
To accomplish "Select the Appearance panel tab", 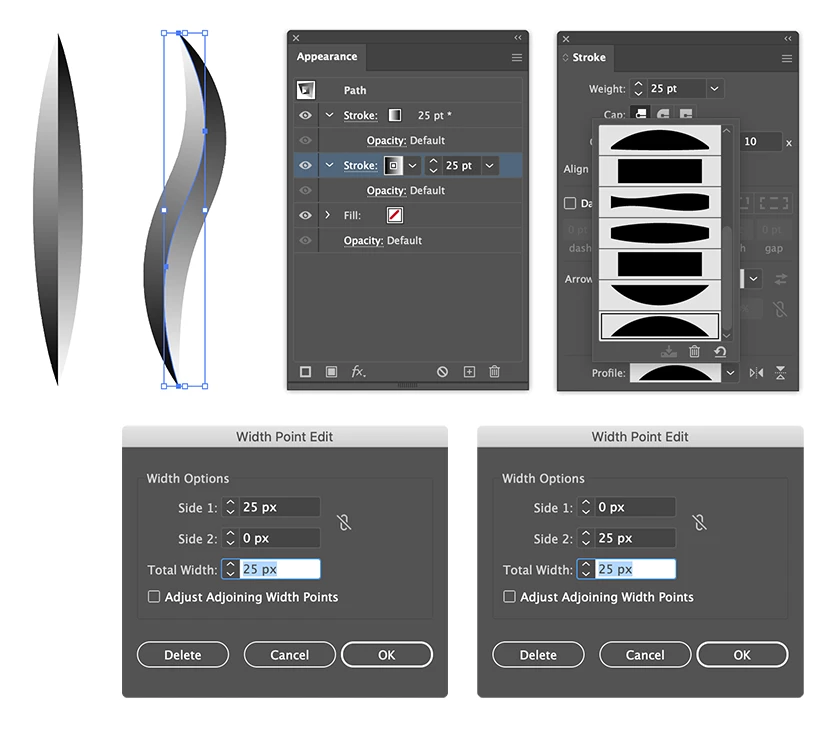I will coord(327,57).
